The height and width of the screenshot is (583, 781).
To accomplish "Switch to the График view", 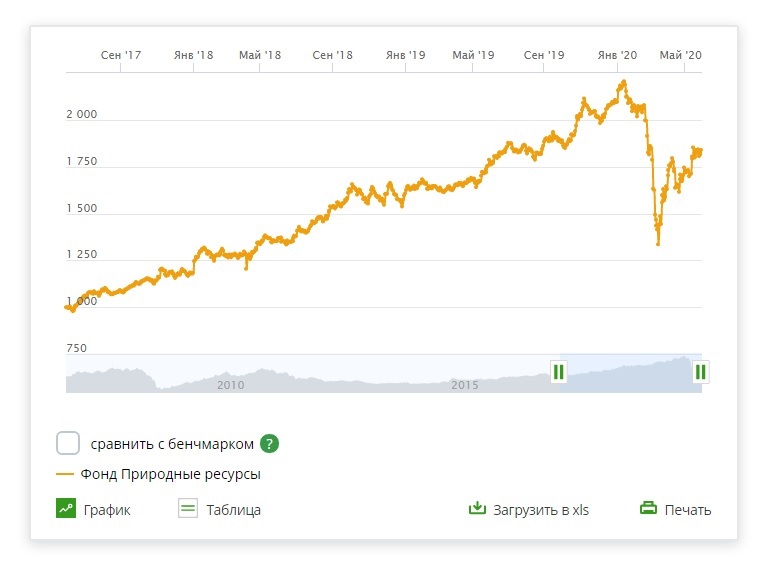I will pyautogui.click(x=107, y=510).
